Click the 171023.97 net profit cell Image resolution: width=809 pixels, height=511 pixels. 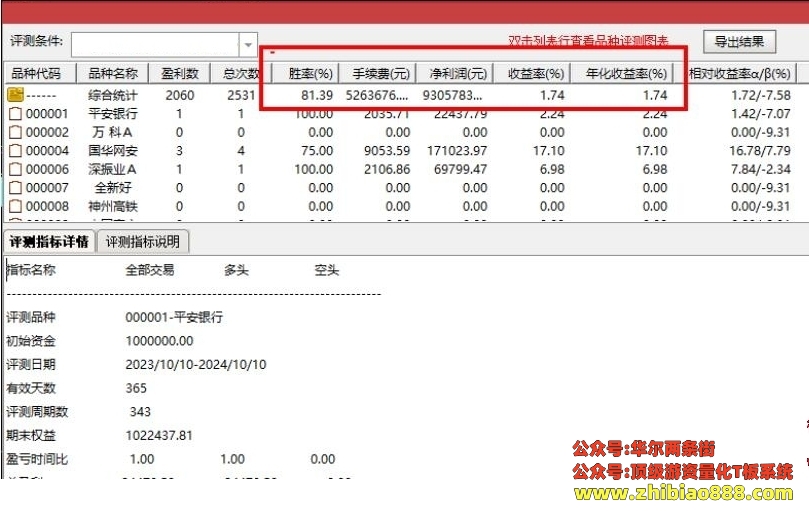tap(457, 151)
